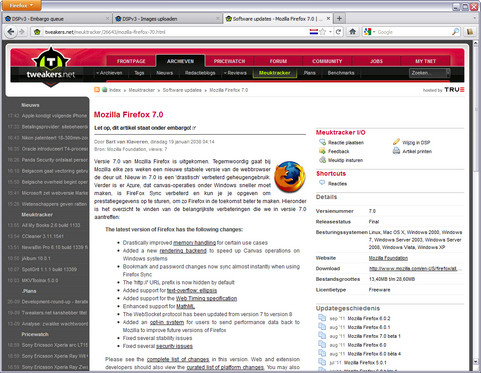Click the browser Forward arrow
This screenshot has height=373, width=481.
[22, 32]
